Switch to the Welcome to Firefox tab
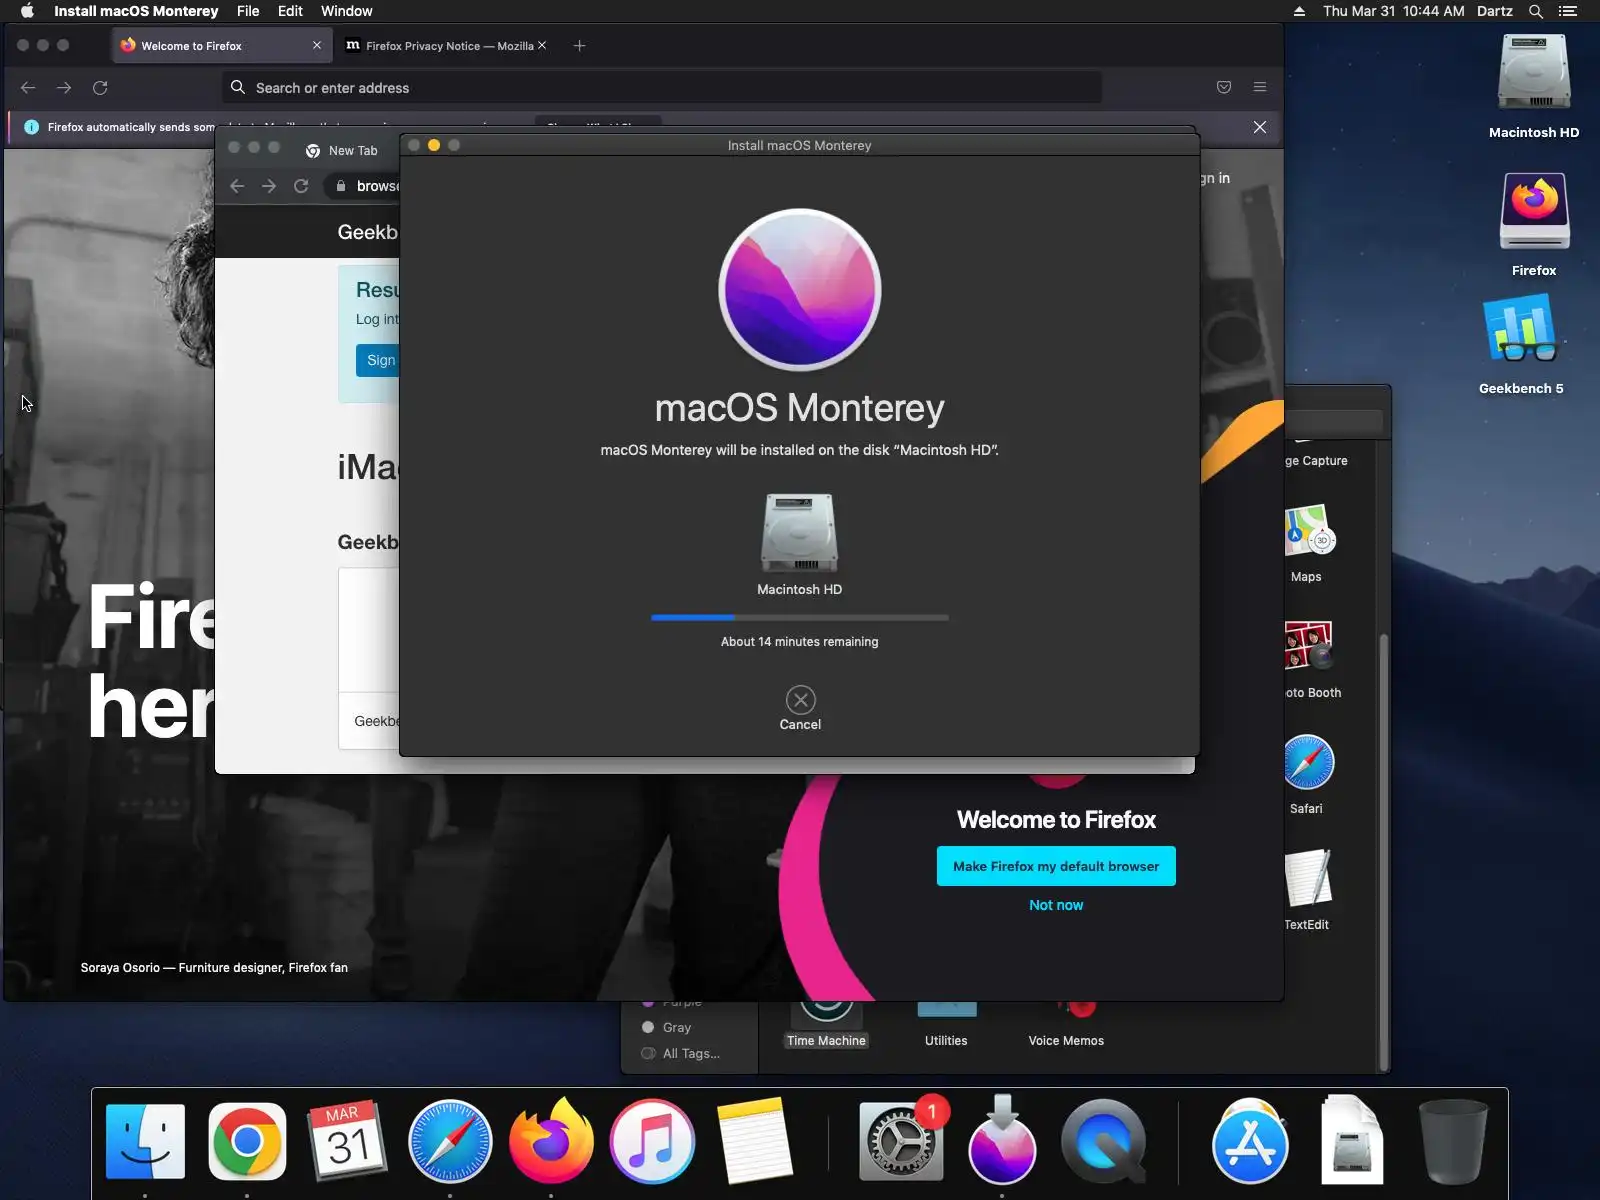Viewport: 1600px width, 1200px height. click(221, 46)
